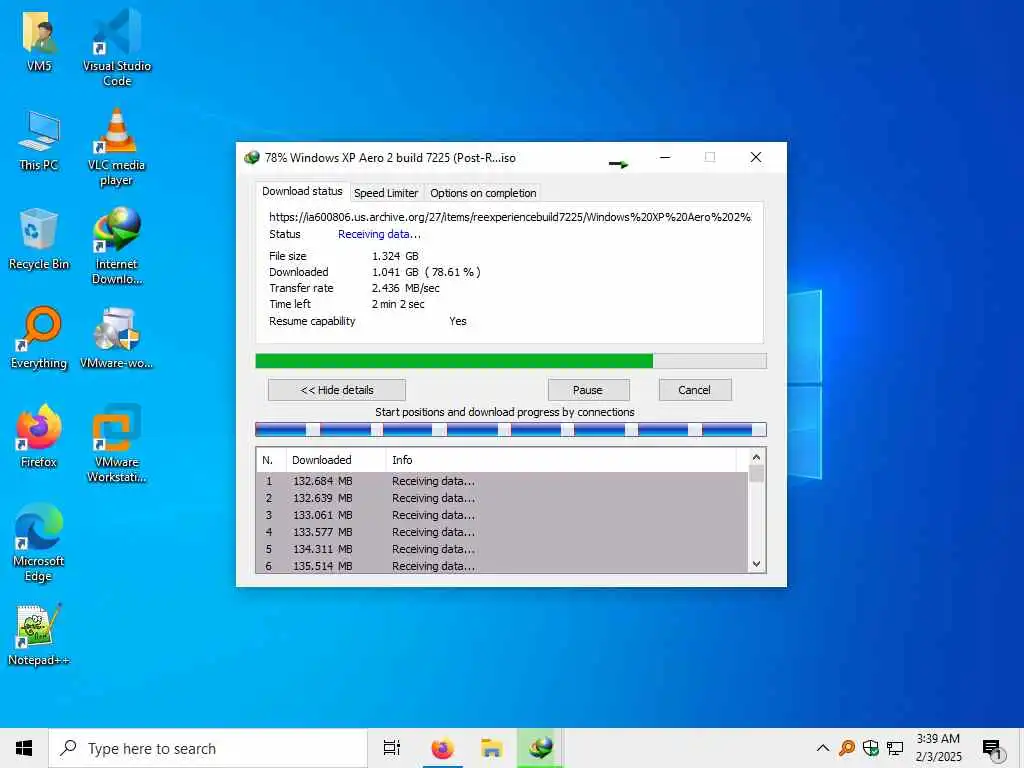The width and height of the screenshot is (1024, 768).
Task: Cancel the download
Action: (x=695, y=390)
